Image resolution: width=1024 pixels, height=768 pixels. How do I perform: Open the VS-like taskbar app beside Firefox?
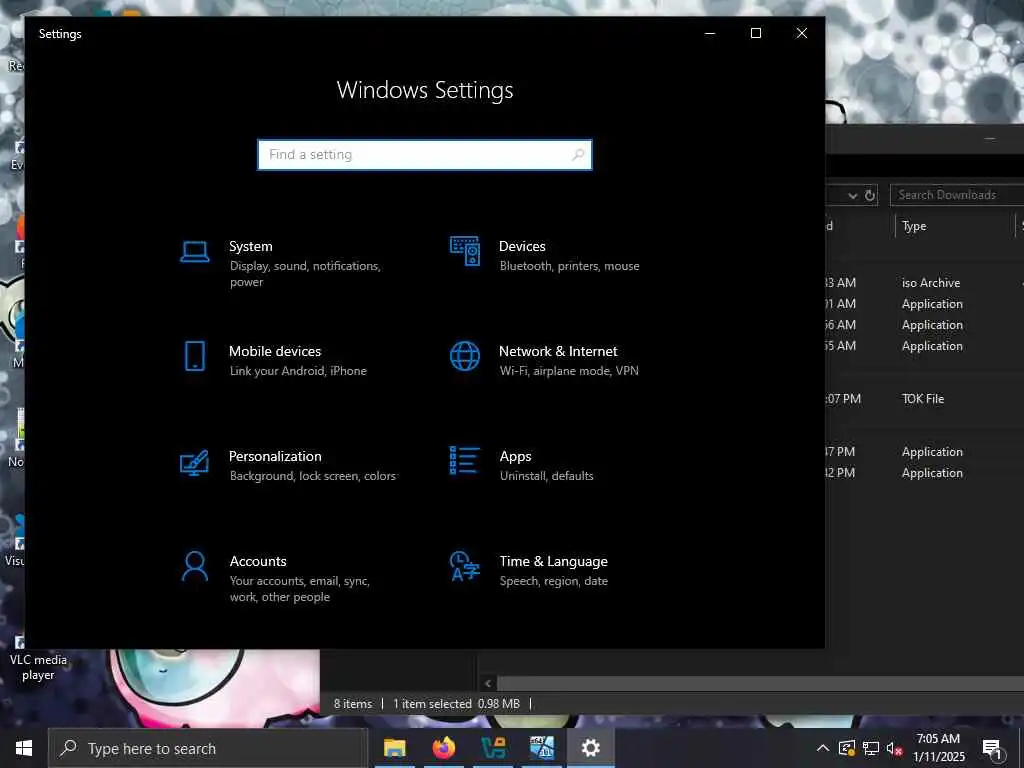coord(492,748)
